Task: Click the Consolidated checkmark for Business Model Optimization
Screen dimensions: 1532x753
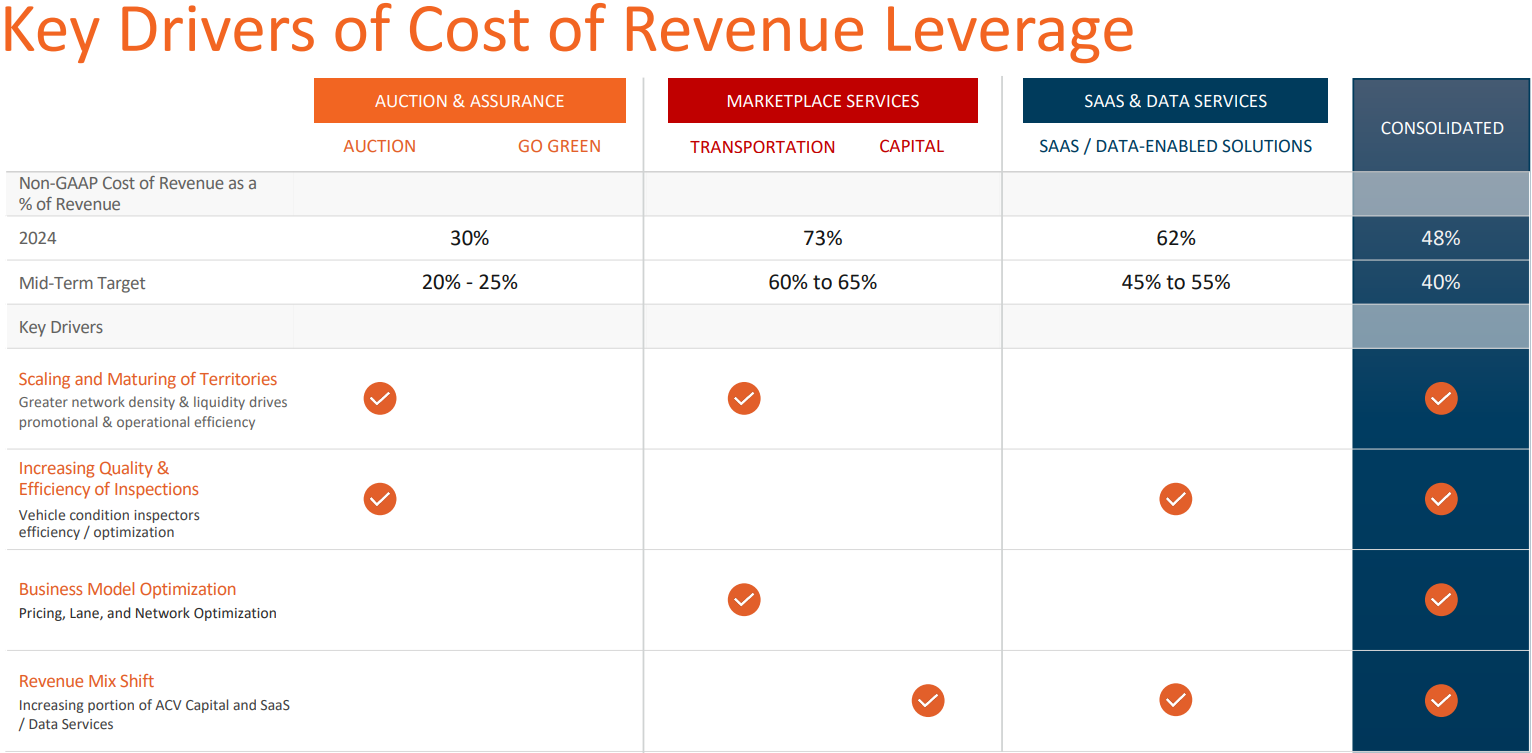Action: [1441, 600]
